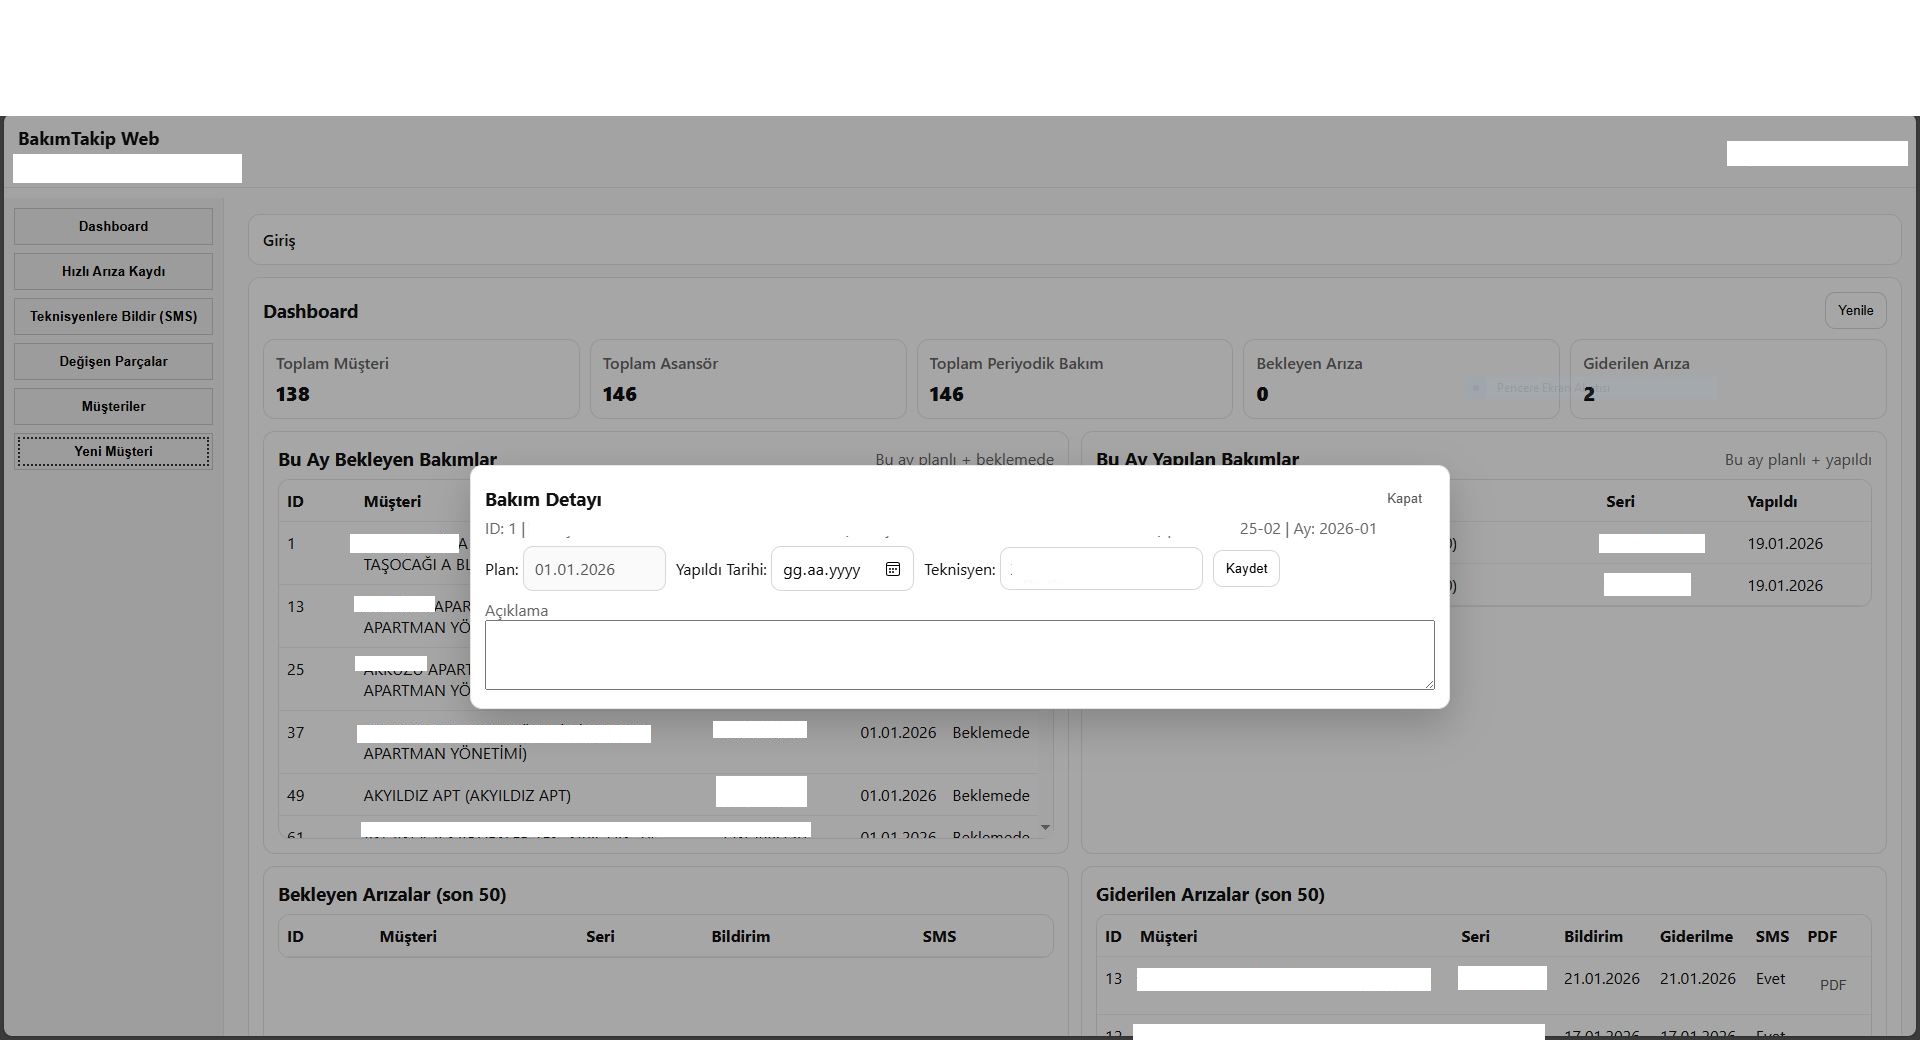Click the Plan date field
Screen dimensions: 1920x1040
[x=594, y=569]
